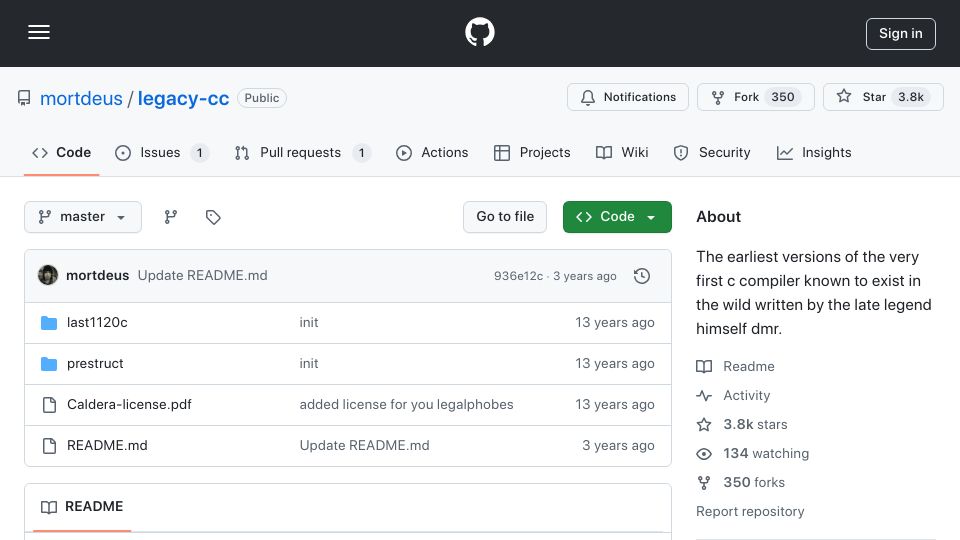Open the mortdeus owner profile link
Image resolution: width=960 pixels, height=540 pixels.
click(x=81, y=98)
